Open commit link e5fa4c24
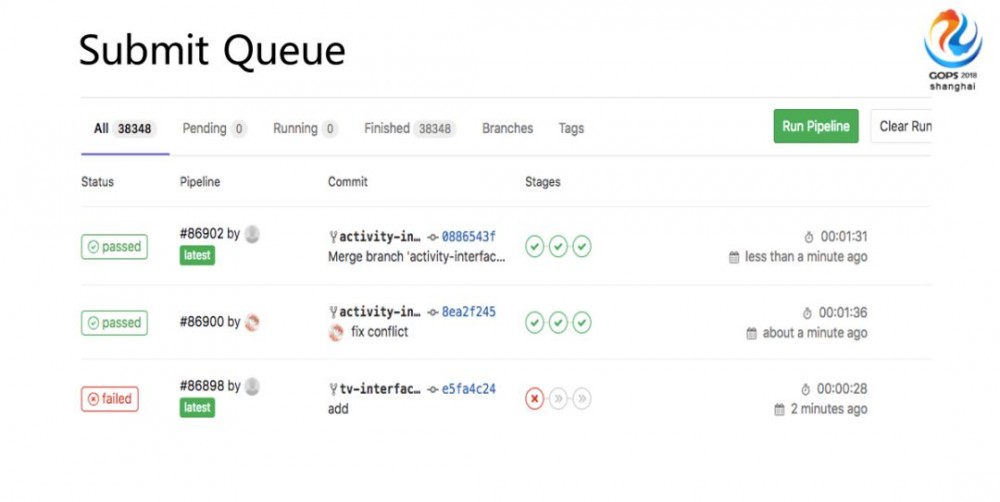The height and width of the screenshot is (502, 1000). coord(468,389)
